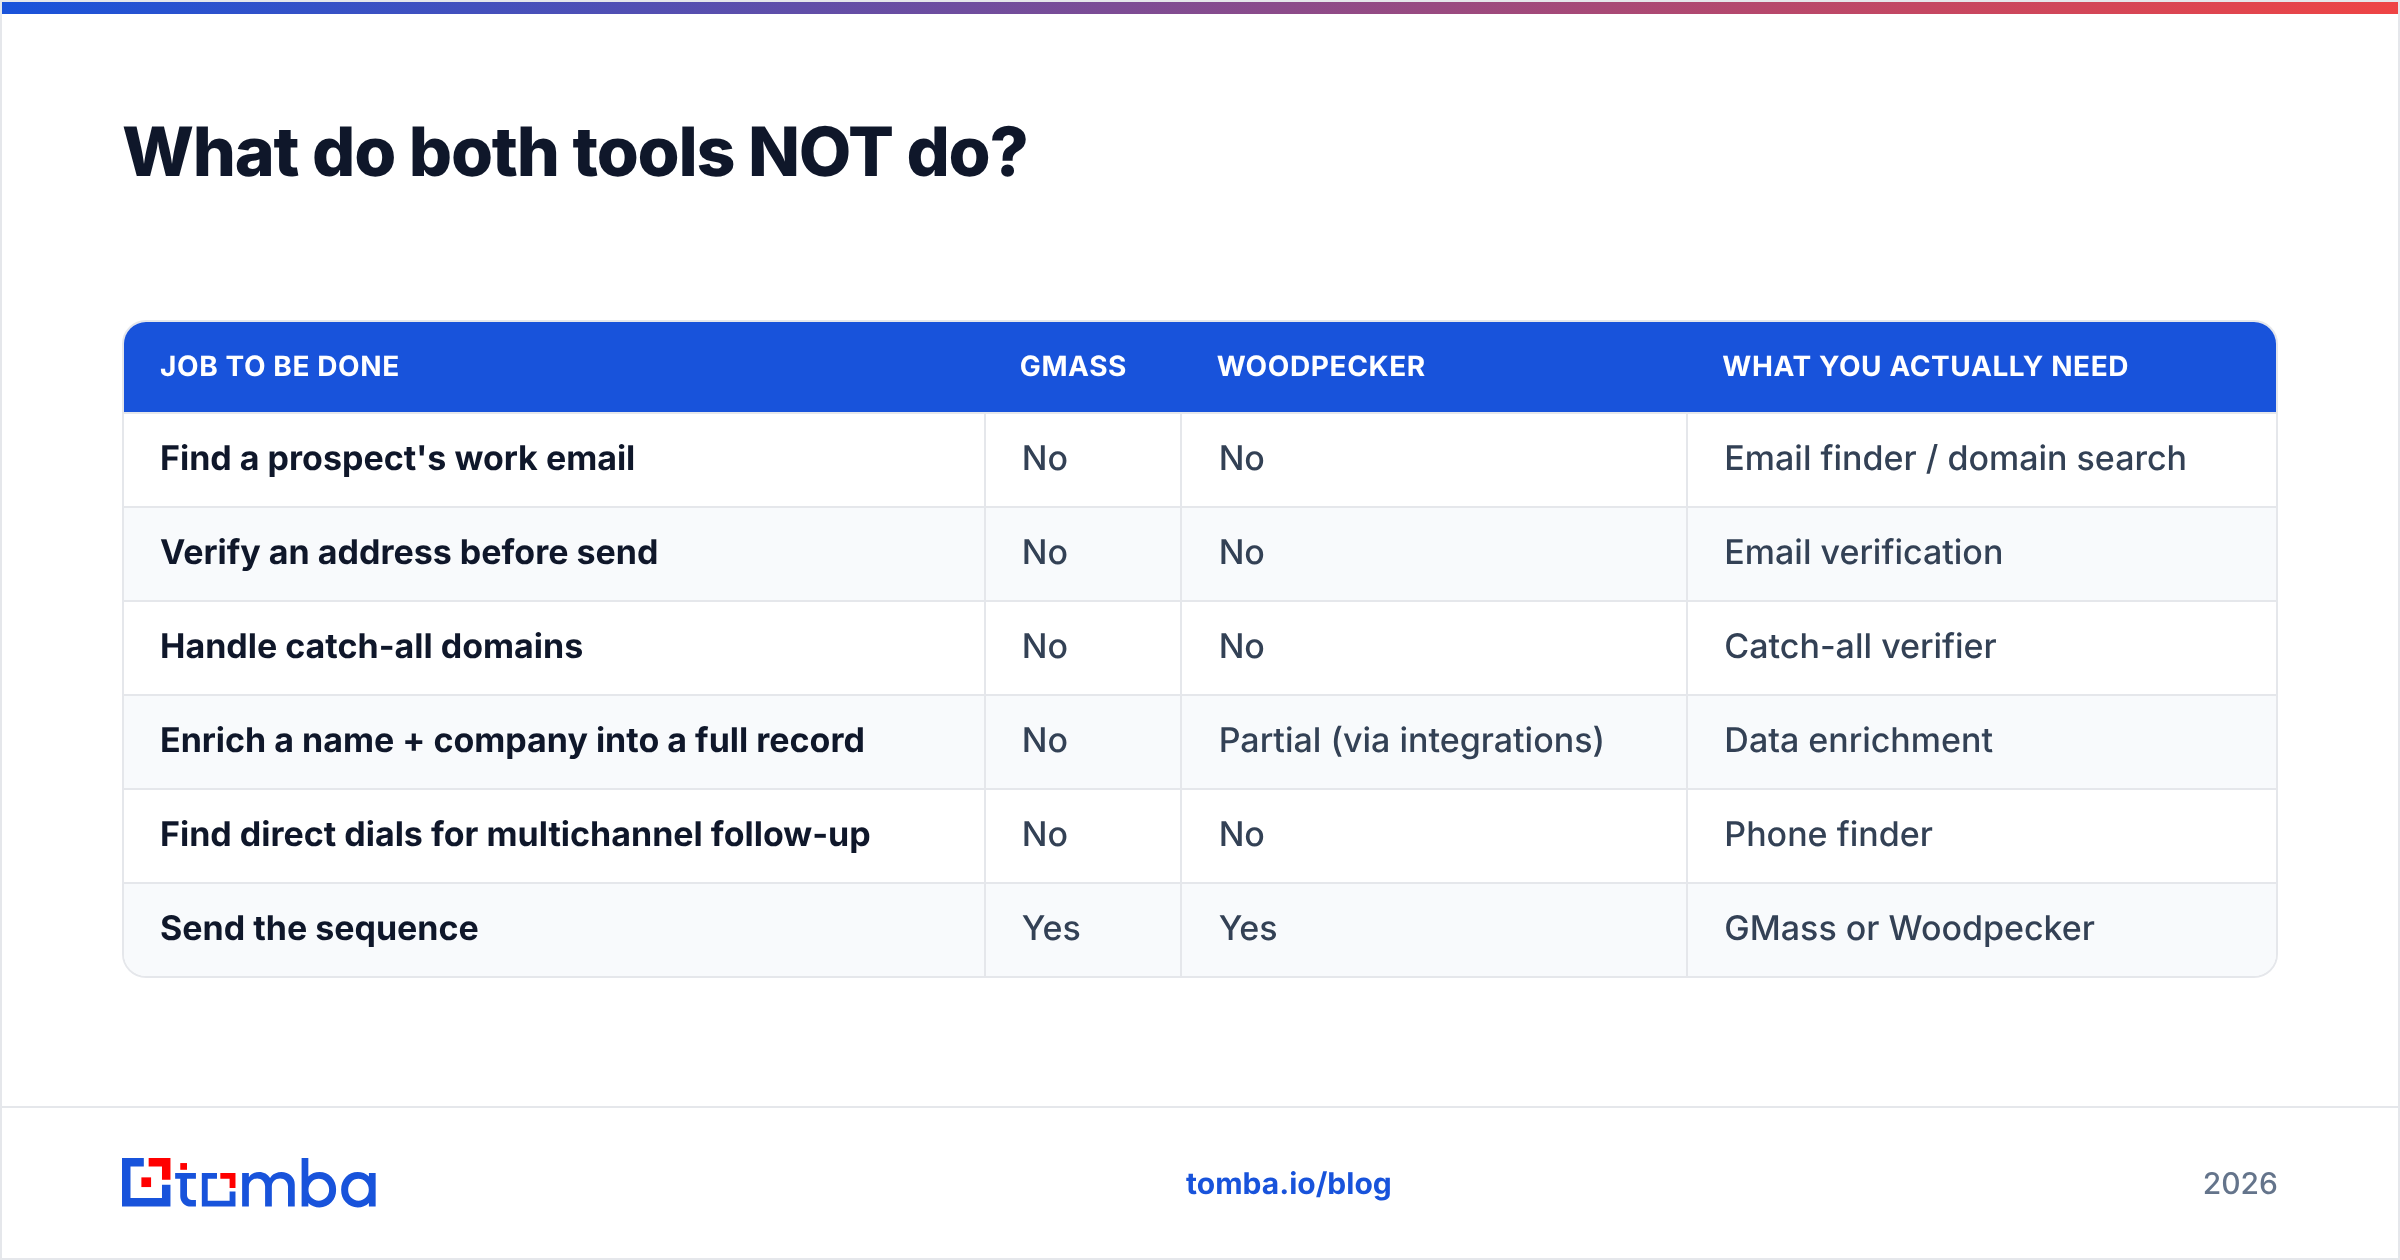Click the heading 'What do both tools NOT do?'
Image resolution: width=2400 pixels, height=1260 pixels.
click(575, 152)
